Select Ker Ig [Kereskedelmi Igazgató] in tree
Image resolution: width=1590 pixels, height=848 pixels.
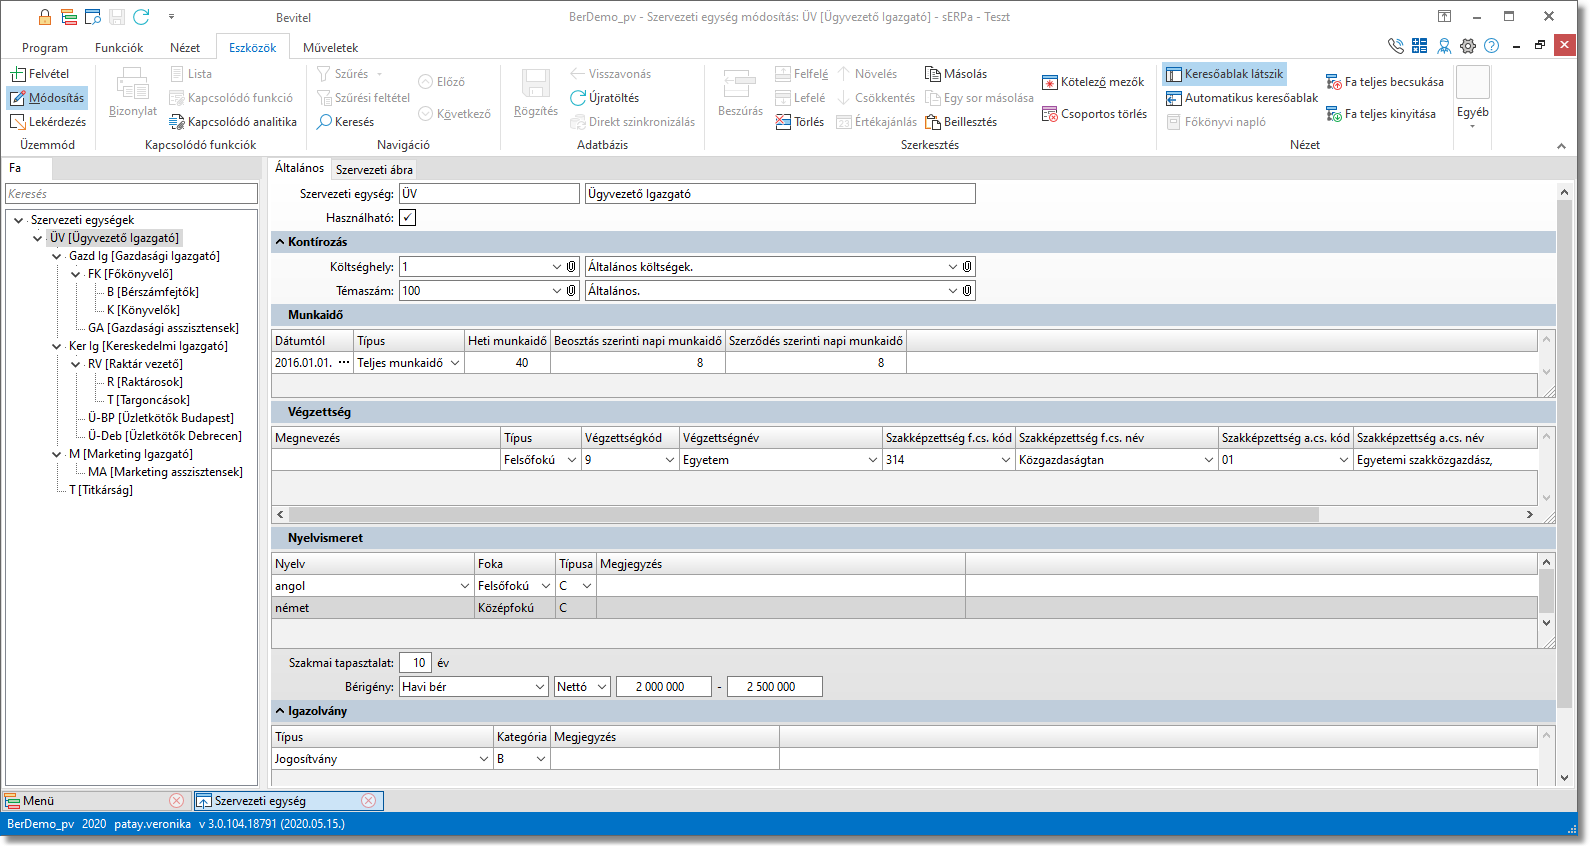click(148, 346)
